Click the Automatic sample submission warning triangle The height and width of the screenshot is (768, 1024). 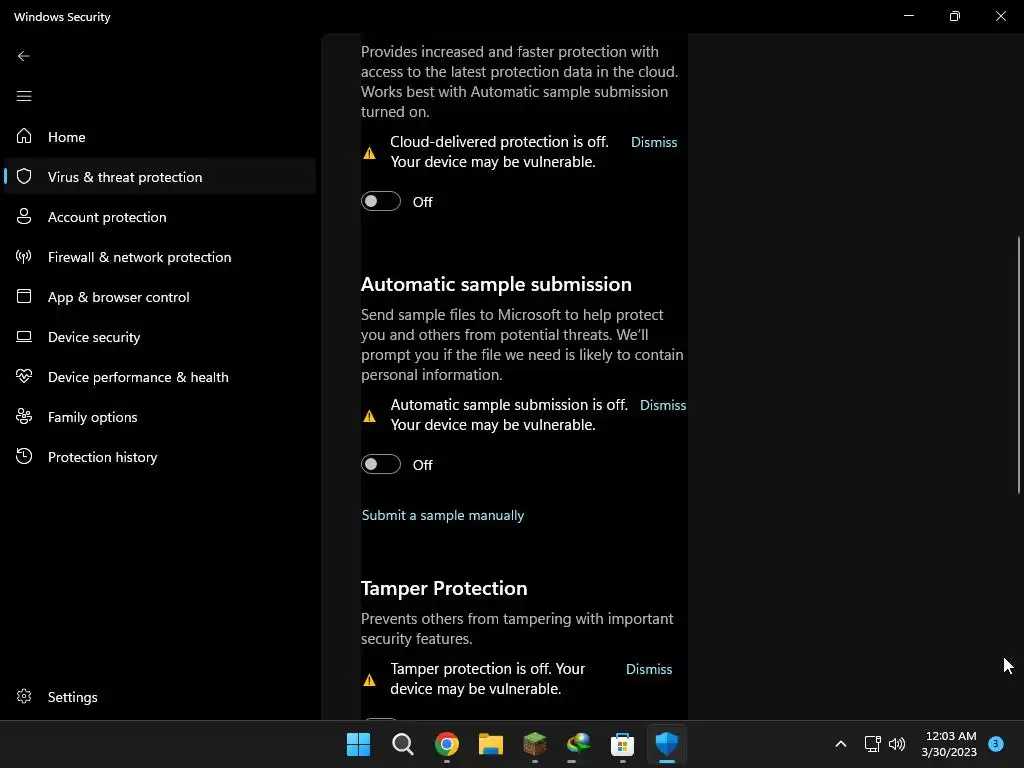pyautogui.click(x=369, y=416)
